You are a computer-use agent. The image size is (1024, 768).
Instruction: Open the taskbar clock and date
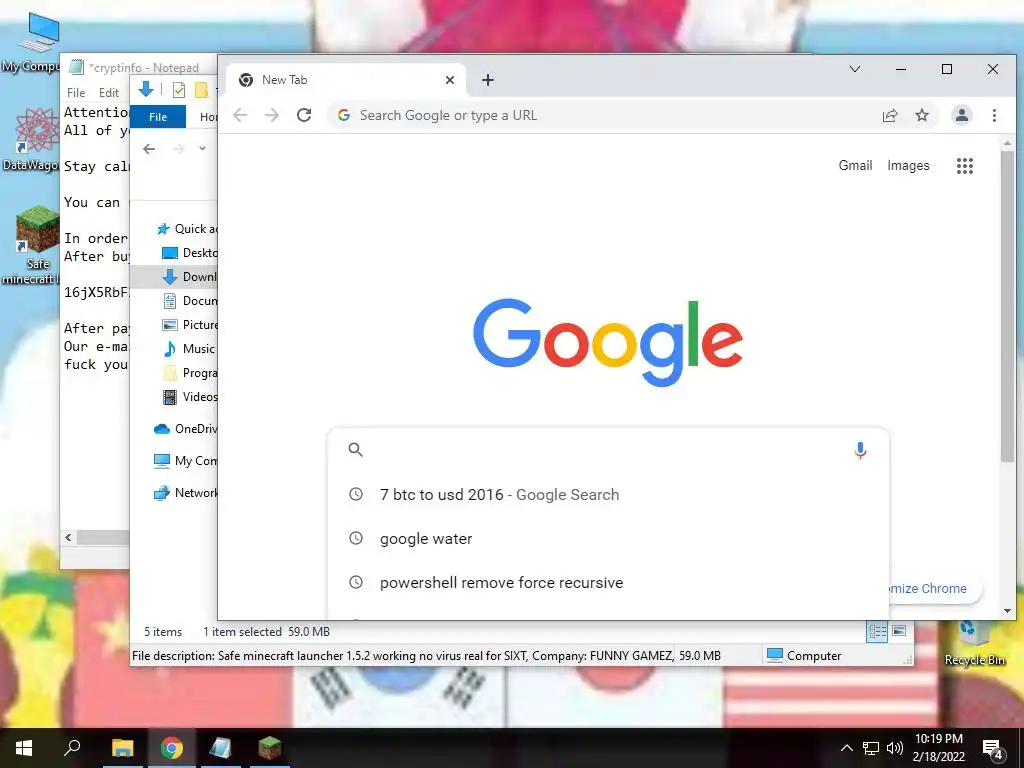[938, 748]
